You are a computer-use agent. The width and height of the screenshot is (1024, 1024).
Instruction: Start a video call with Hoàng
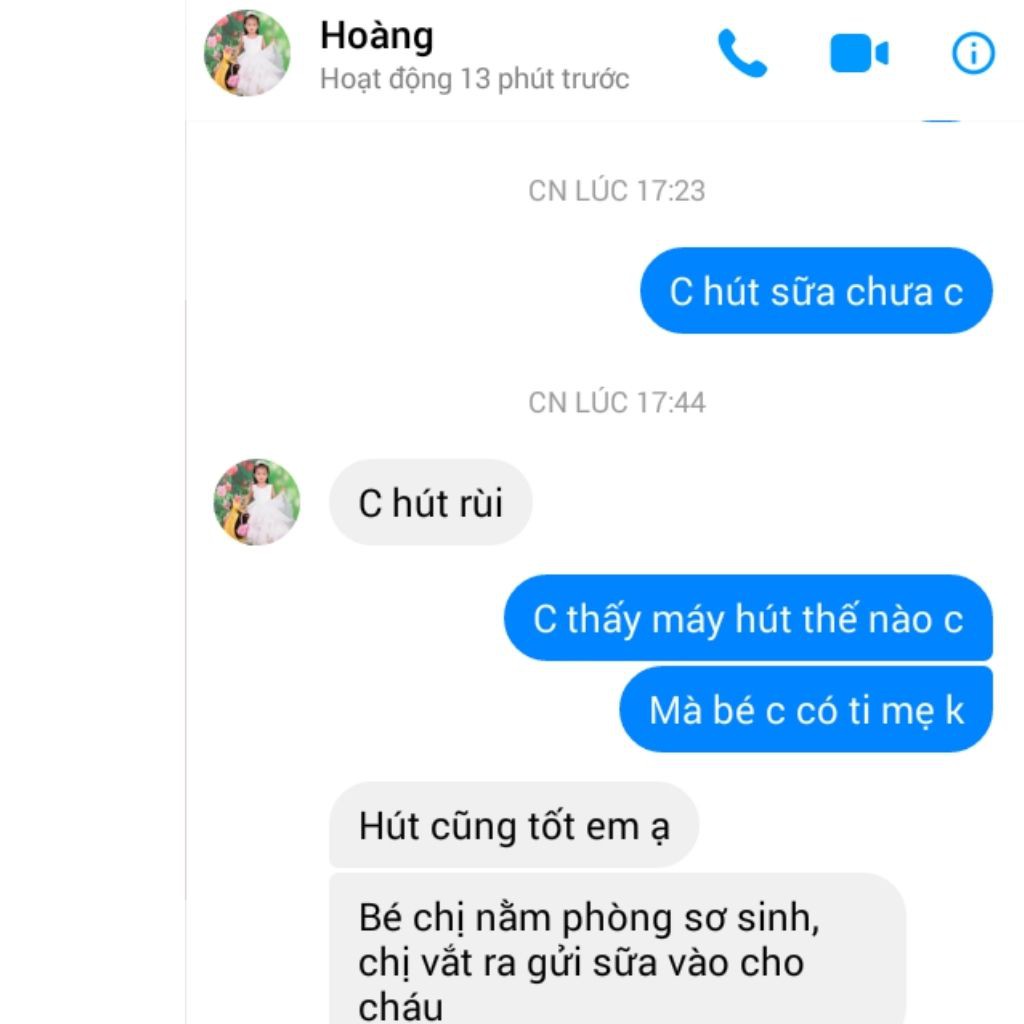(859, 53)
